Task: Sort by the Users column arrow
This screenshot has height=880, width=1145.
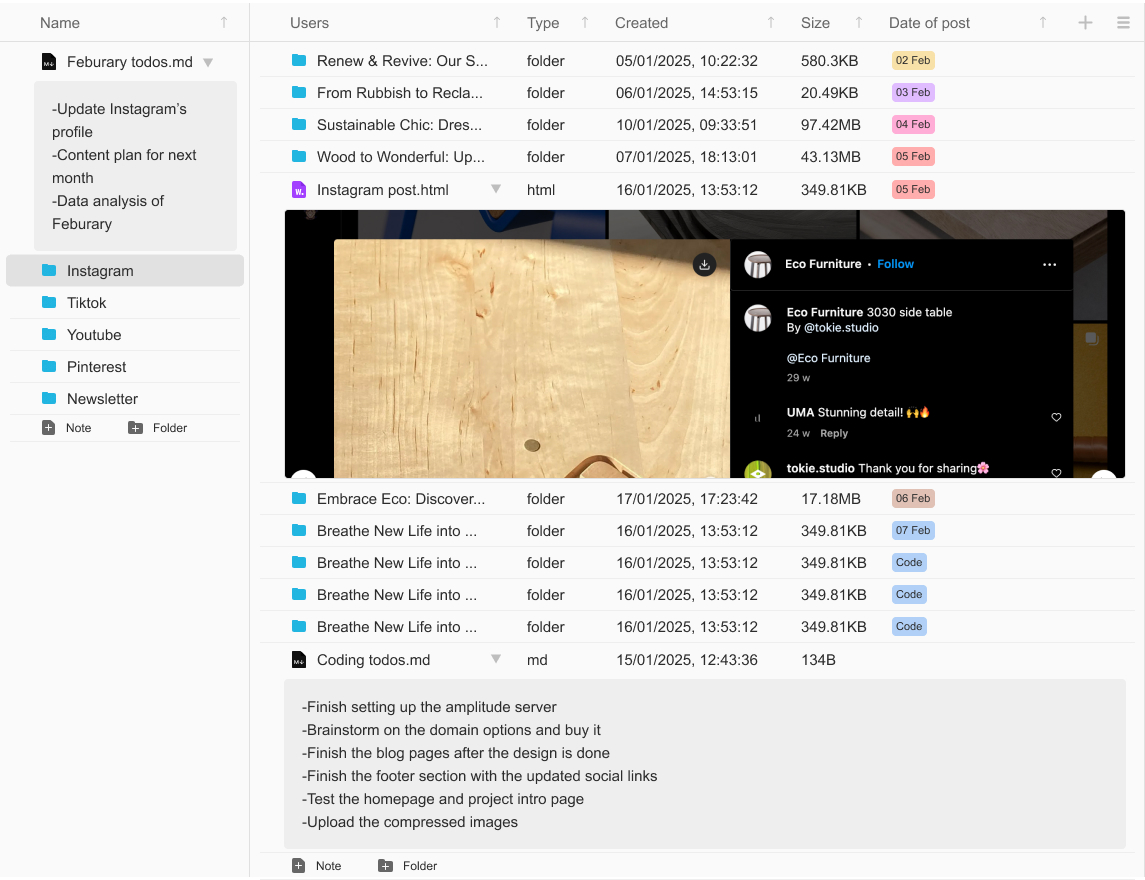Action: click(x=497, y=23)
